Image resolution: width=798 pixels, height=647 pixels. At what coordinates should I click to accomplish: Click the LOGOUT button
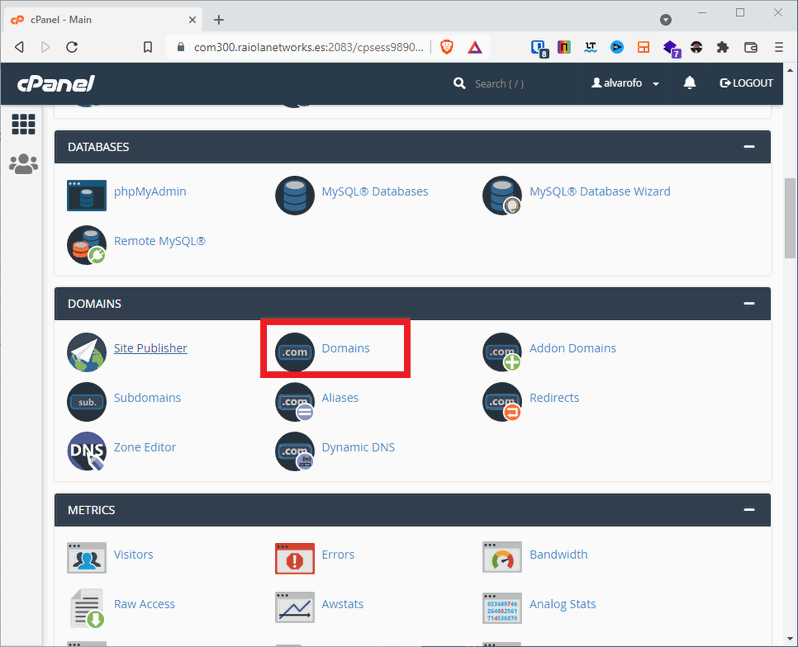pyautogui.click(x=746, y=83)
